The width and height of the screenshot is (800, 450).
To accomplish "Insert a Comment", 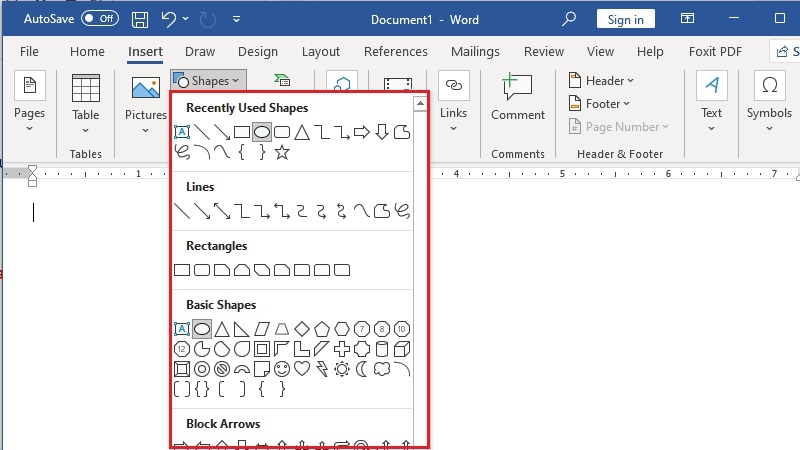I will [517, 97].
